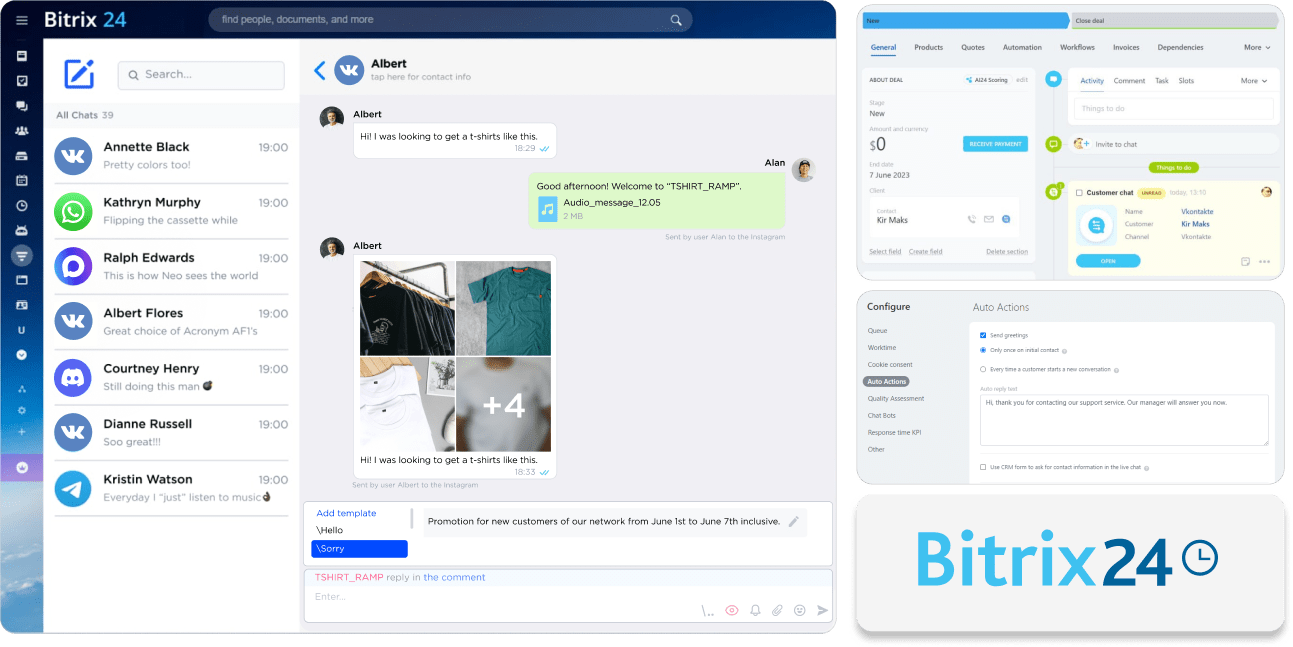Select Every time a customer starts conversation
The width and height of the screenshot is (1293, 647).
(x=983, y=367)
